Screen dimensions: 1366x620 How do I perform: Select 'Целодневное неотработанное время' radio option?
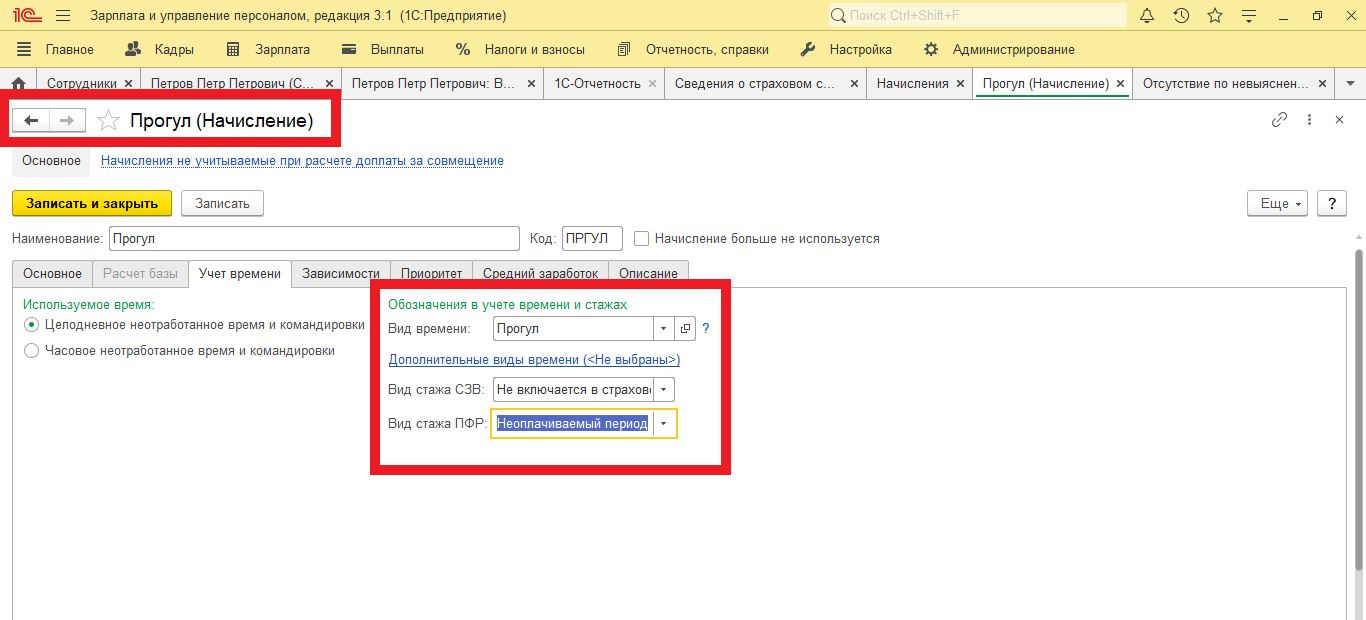(32, 325)
